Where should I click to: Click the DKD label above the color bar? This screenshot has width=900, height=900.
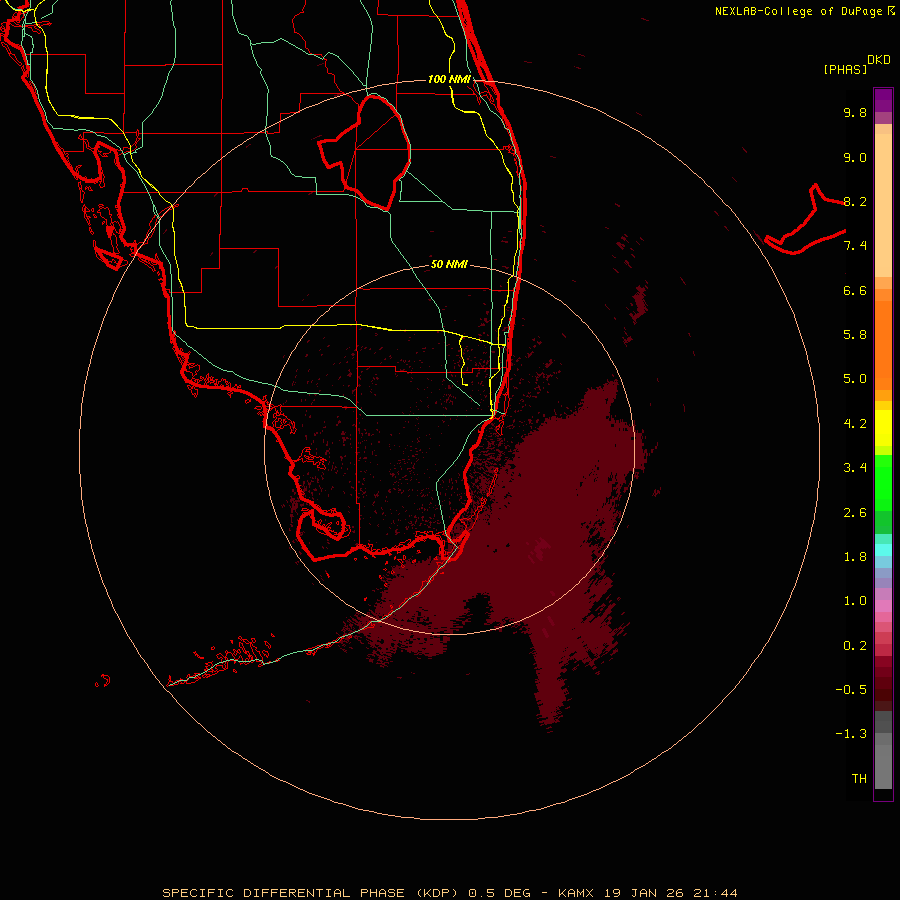click(879, 60)
